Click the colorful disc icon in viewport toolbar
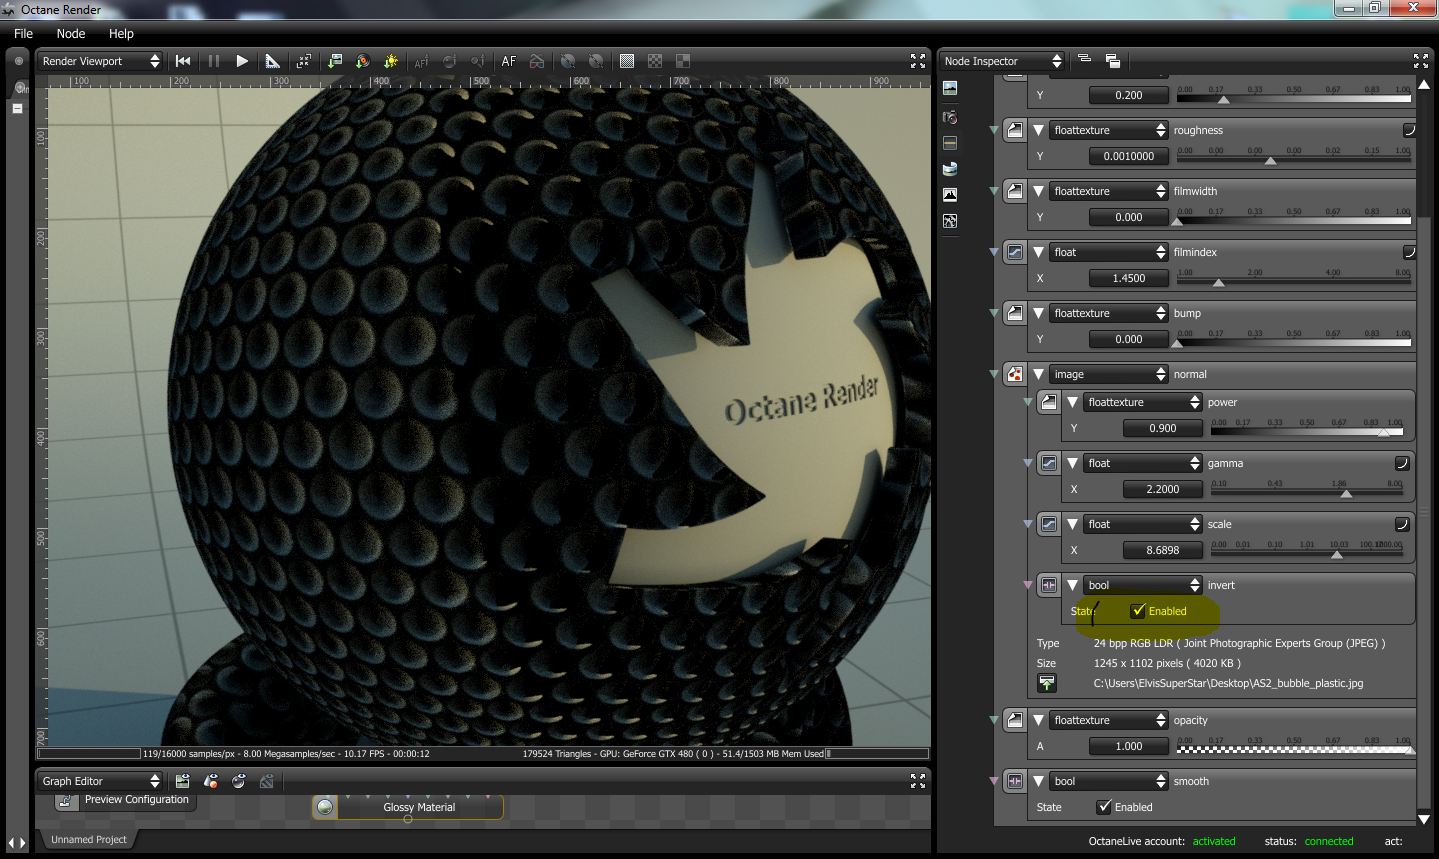Viewport: 1439px width, 859px height. point(363,61)
